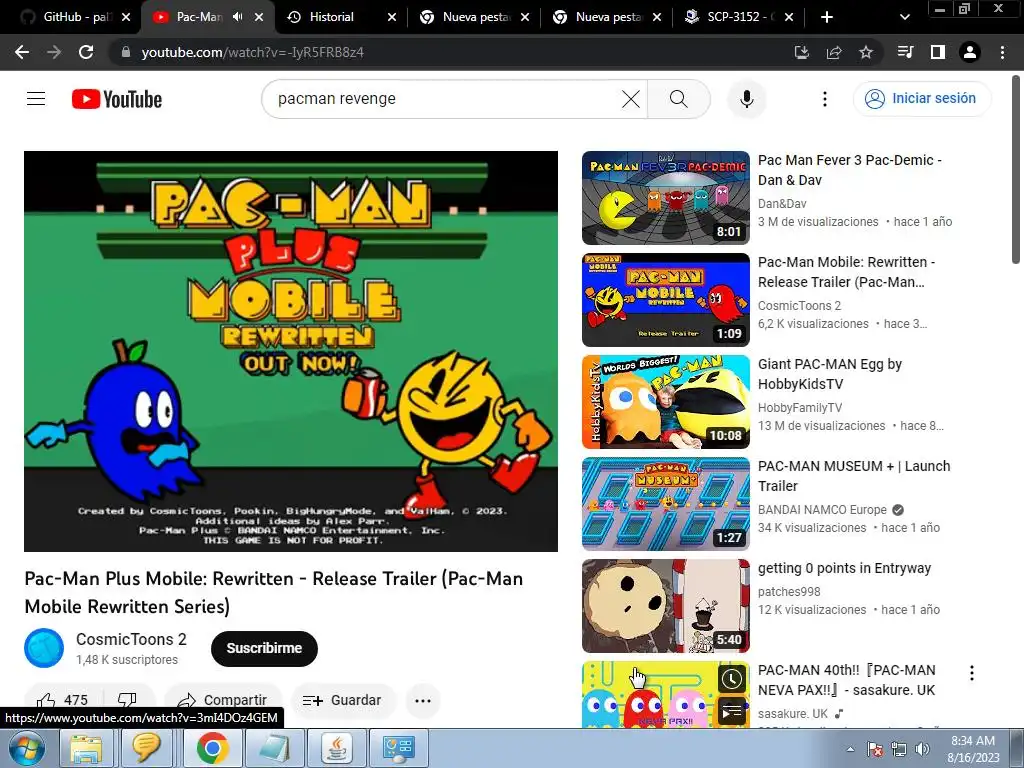
Task: Open the Windows Start button
Action: [26, 748]
